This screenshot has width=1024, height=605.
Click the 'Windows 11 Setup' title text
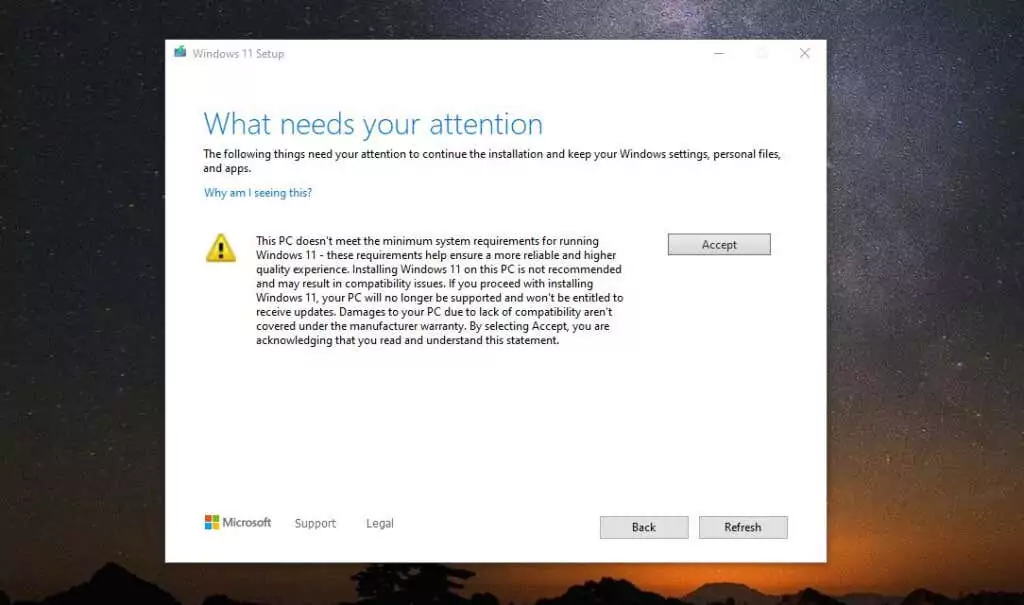point(238,54)
